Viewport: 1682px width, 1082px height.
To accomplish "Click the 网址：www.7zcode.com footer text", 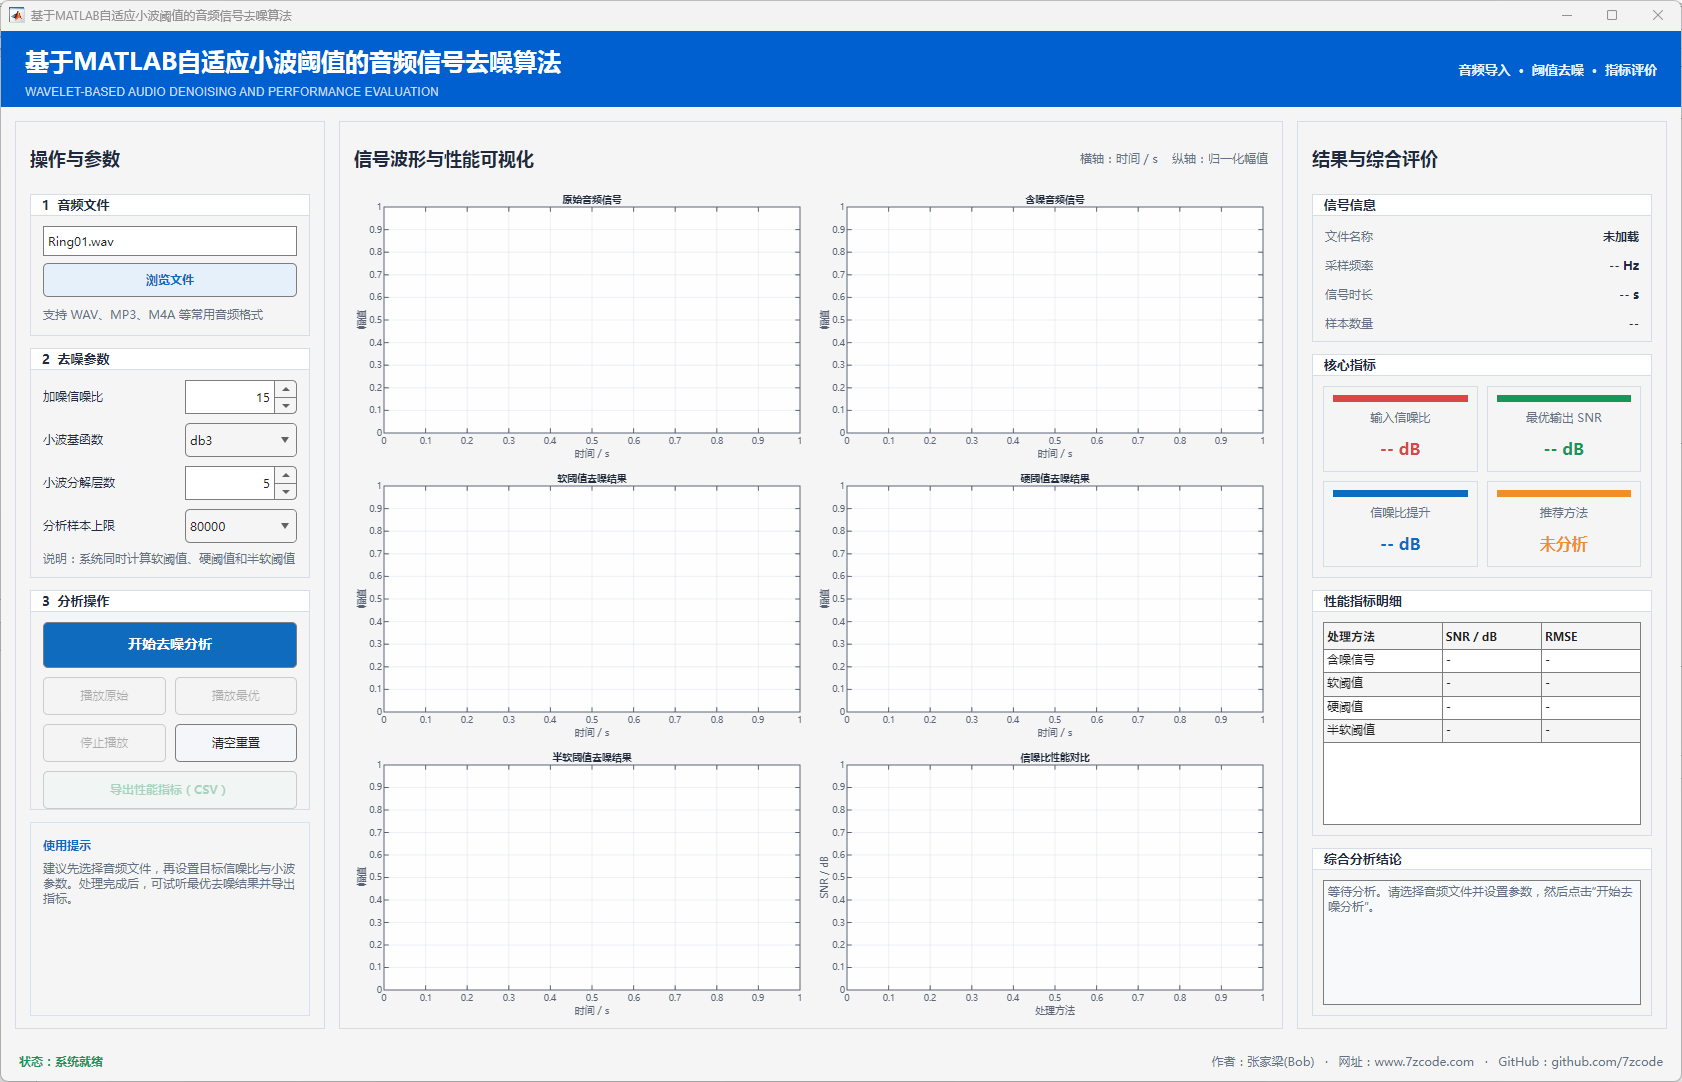I will pyautogui.click(x=1406, y=1062).
